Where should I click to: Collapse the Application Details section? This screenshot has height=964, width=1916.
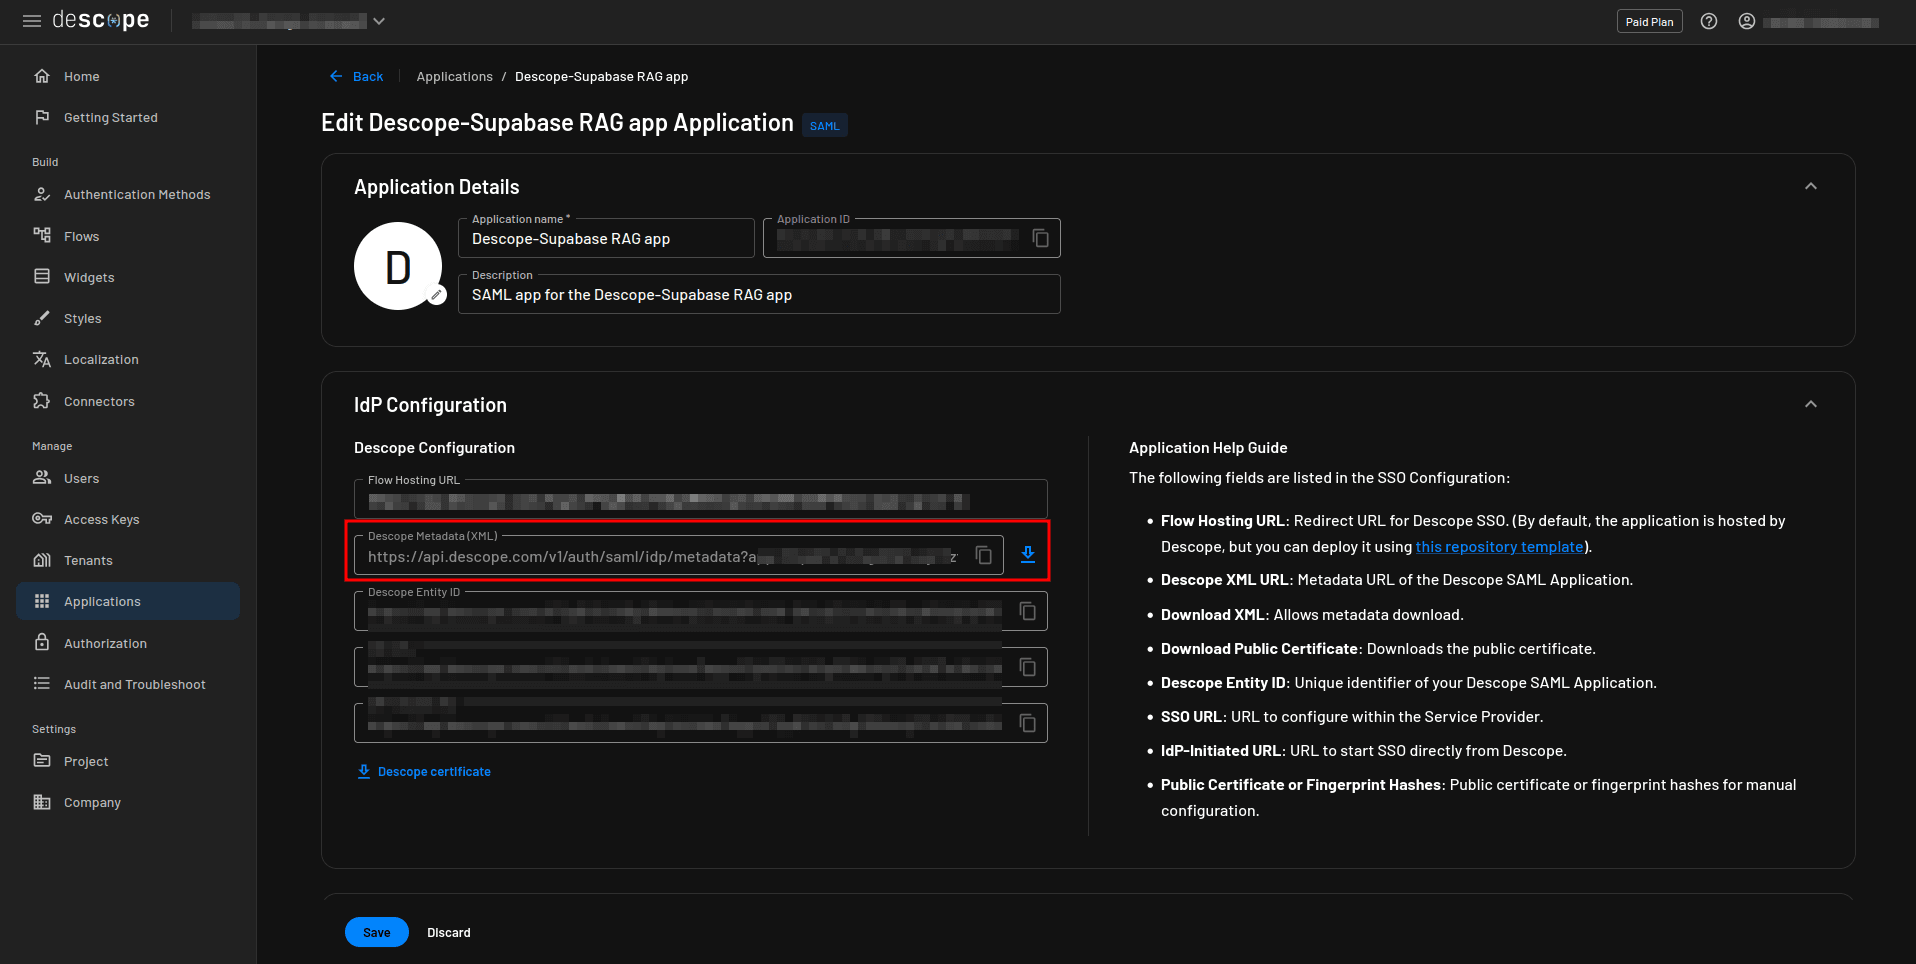pyautogui.click(x=1810, y=187)
